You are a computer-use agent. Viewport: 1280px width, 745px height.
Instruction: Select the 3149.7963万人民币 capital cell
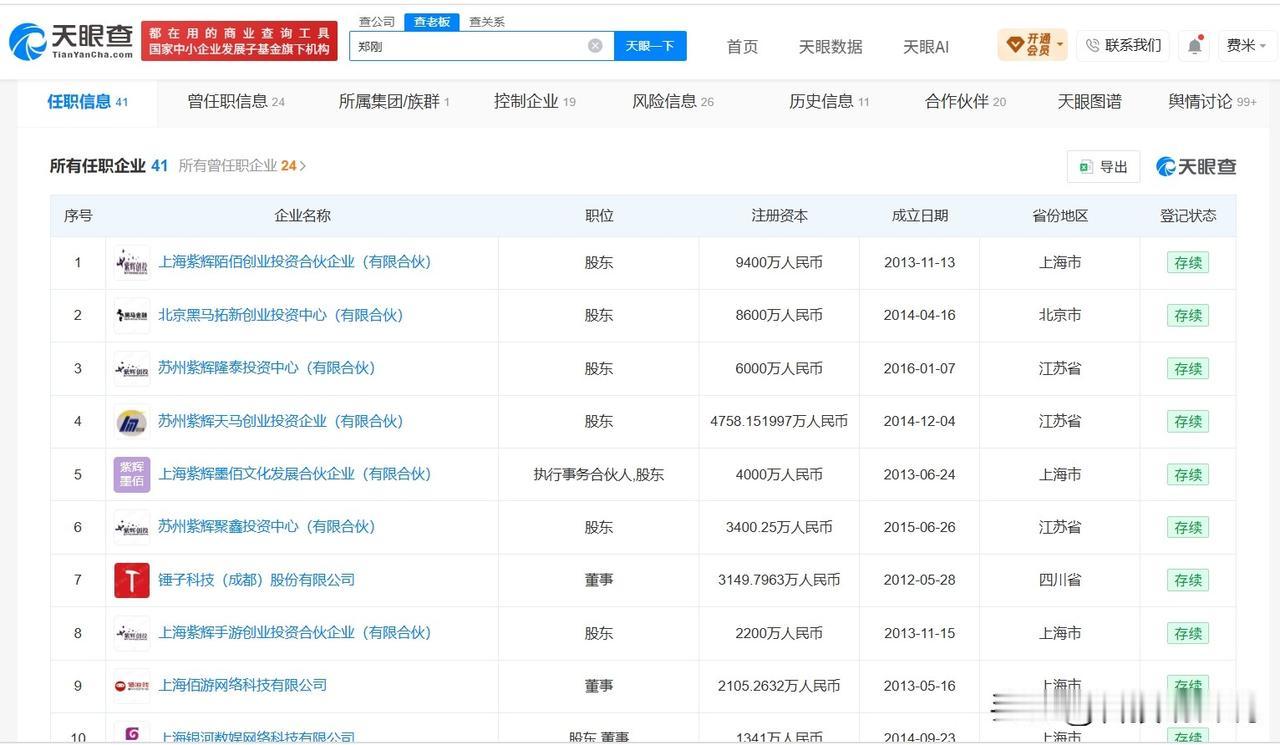pyautogui.click(x=779, y=580)
